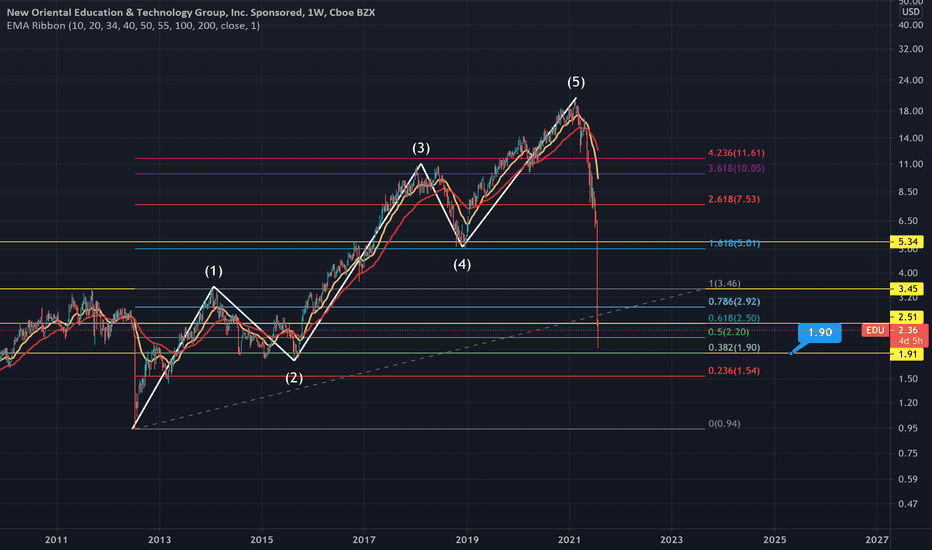Select the 0.5(2.20) Fibonacci level label
932x550 pixels.
coord(729,332)
